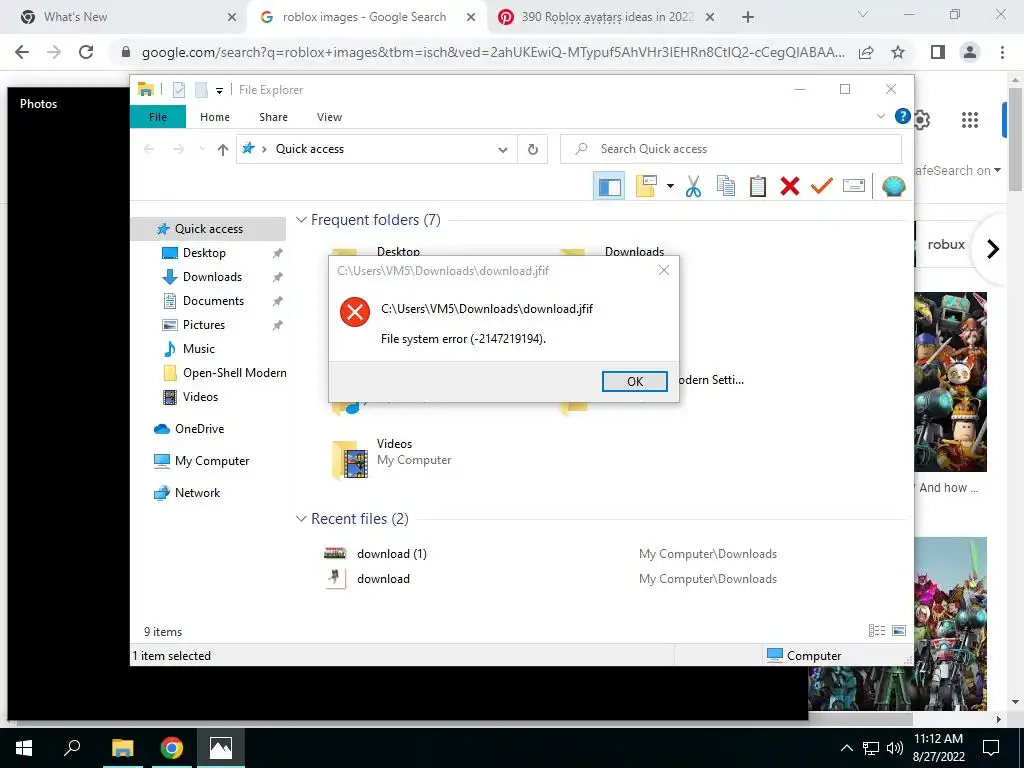Screen dimensions: 1024x768
Task: Click the Up one level arrow
Action: pyautogui.click(x=223, y=150)
